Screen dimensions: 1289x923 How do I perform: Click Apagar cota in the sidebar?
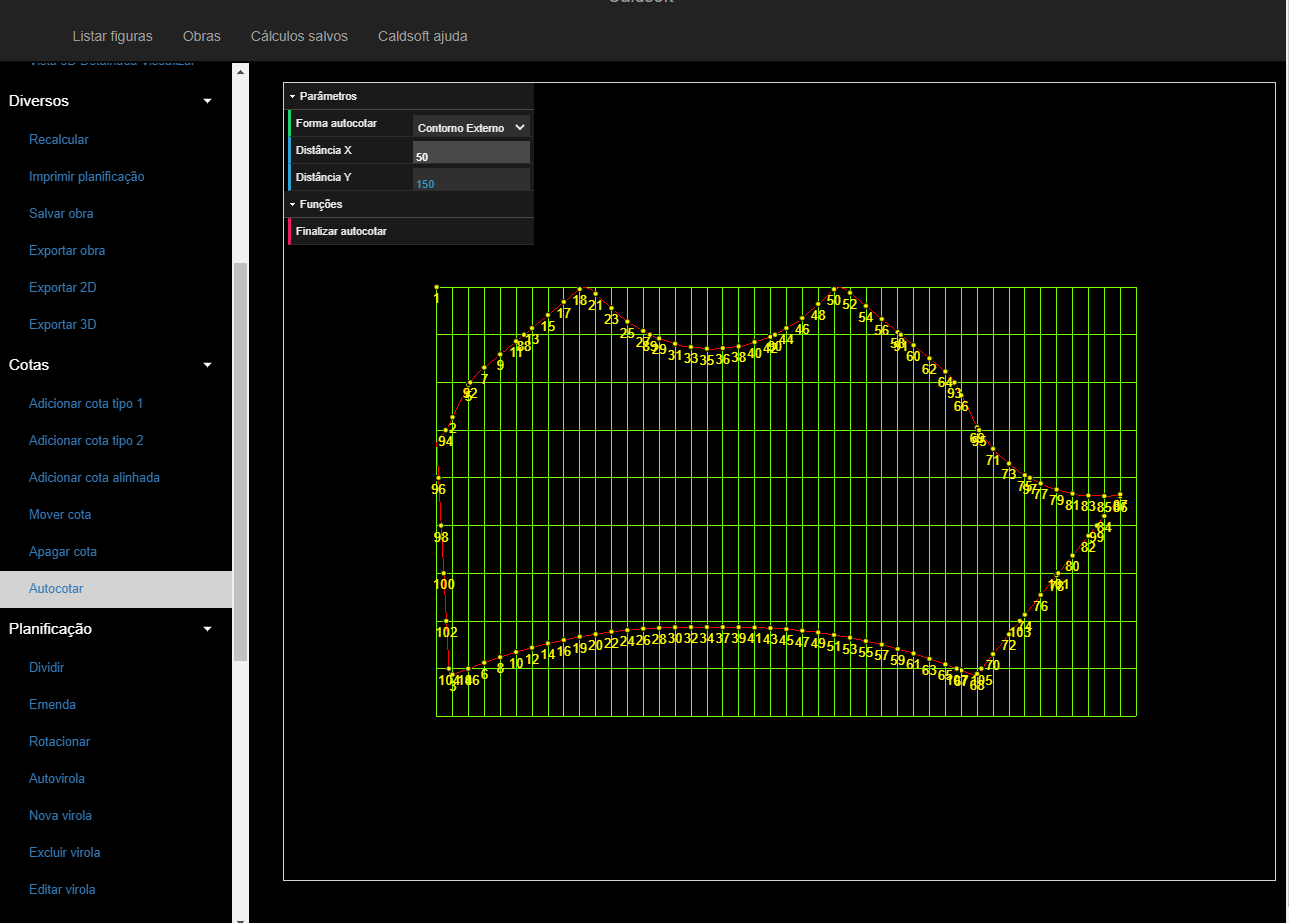[63, 552]
